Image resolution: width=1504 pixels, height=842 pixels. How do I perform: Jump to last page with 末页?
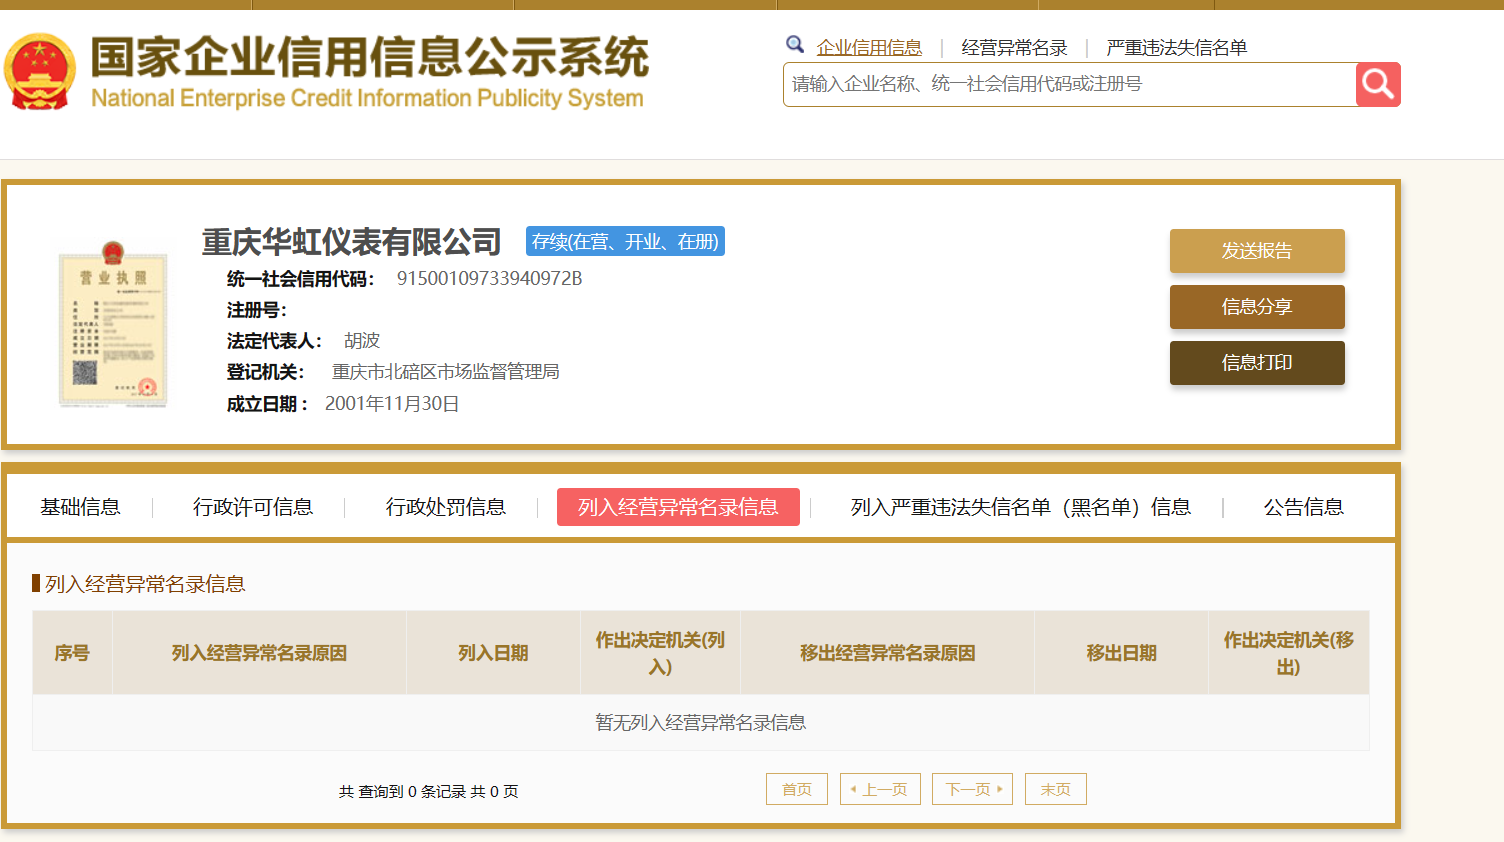pos(1055,789)
